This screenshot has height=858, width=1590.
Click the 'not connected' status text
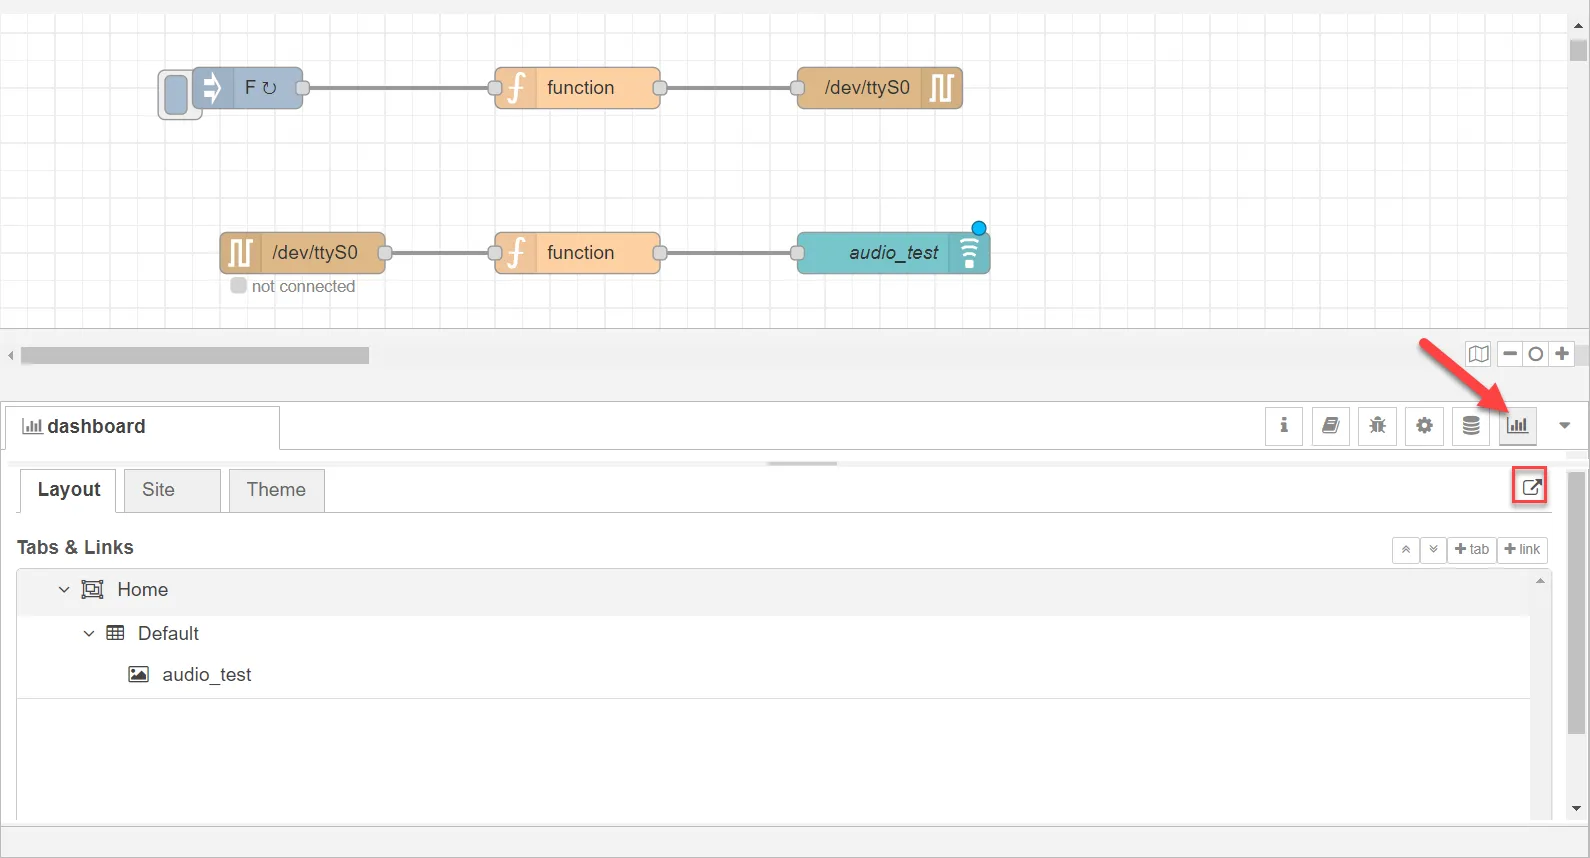click(303, 287)
